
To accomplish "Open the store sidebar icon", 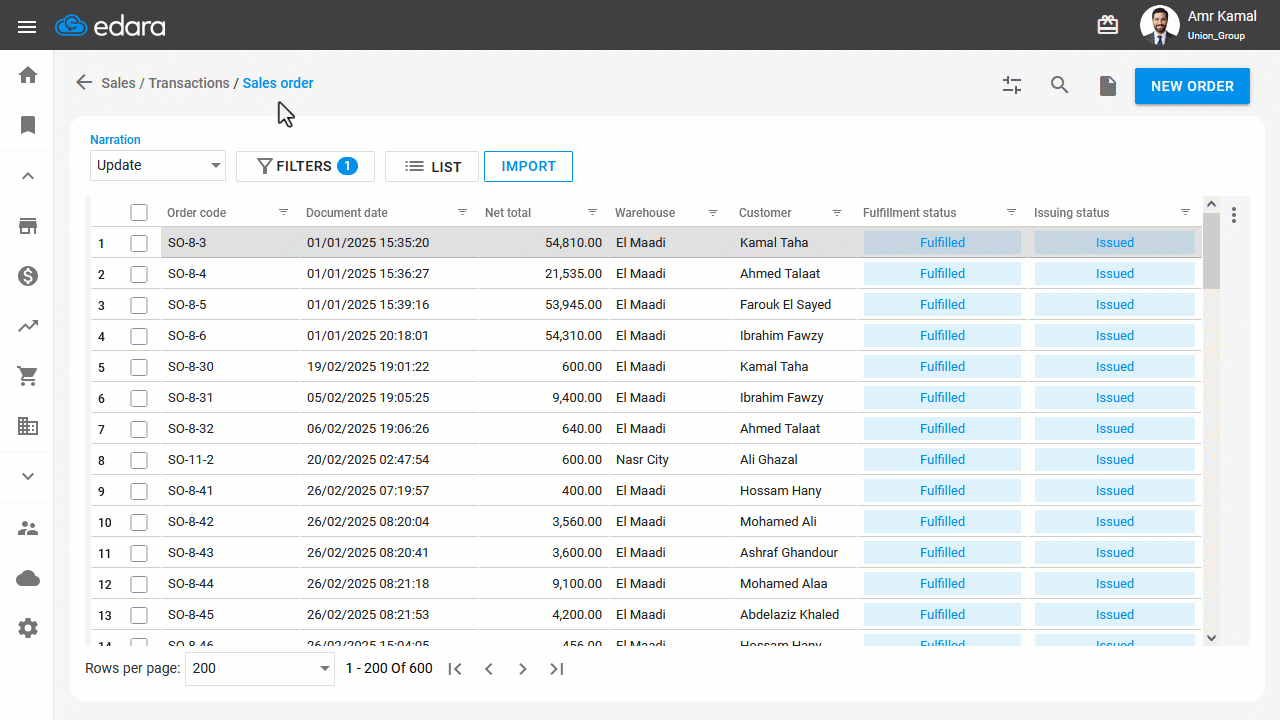I will [28, 226].
